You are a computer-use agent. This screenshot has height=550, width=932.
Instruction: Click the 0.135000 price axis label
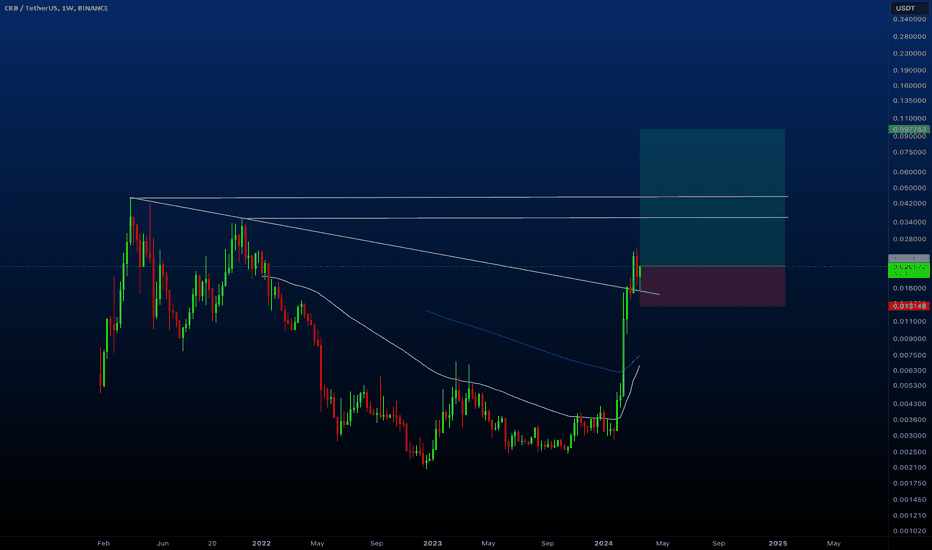(909, 100)
